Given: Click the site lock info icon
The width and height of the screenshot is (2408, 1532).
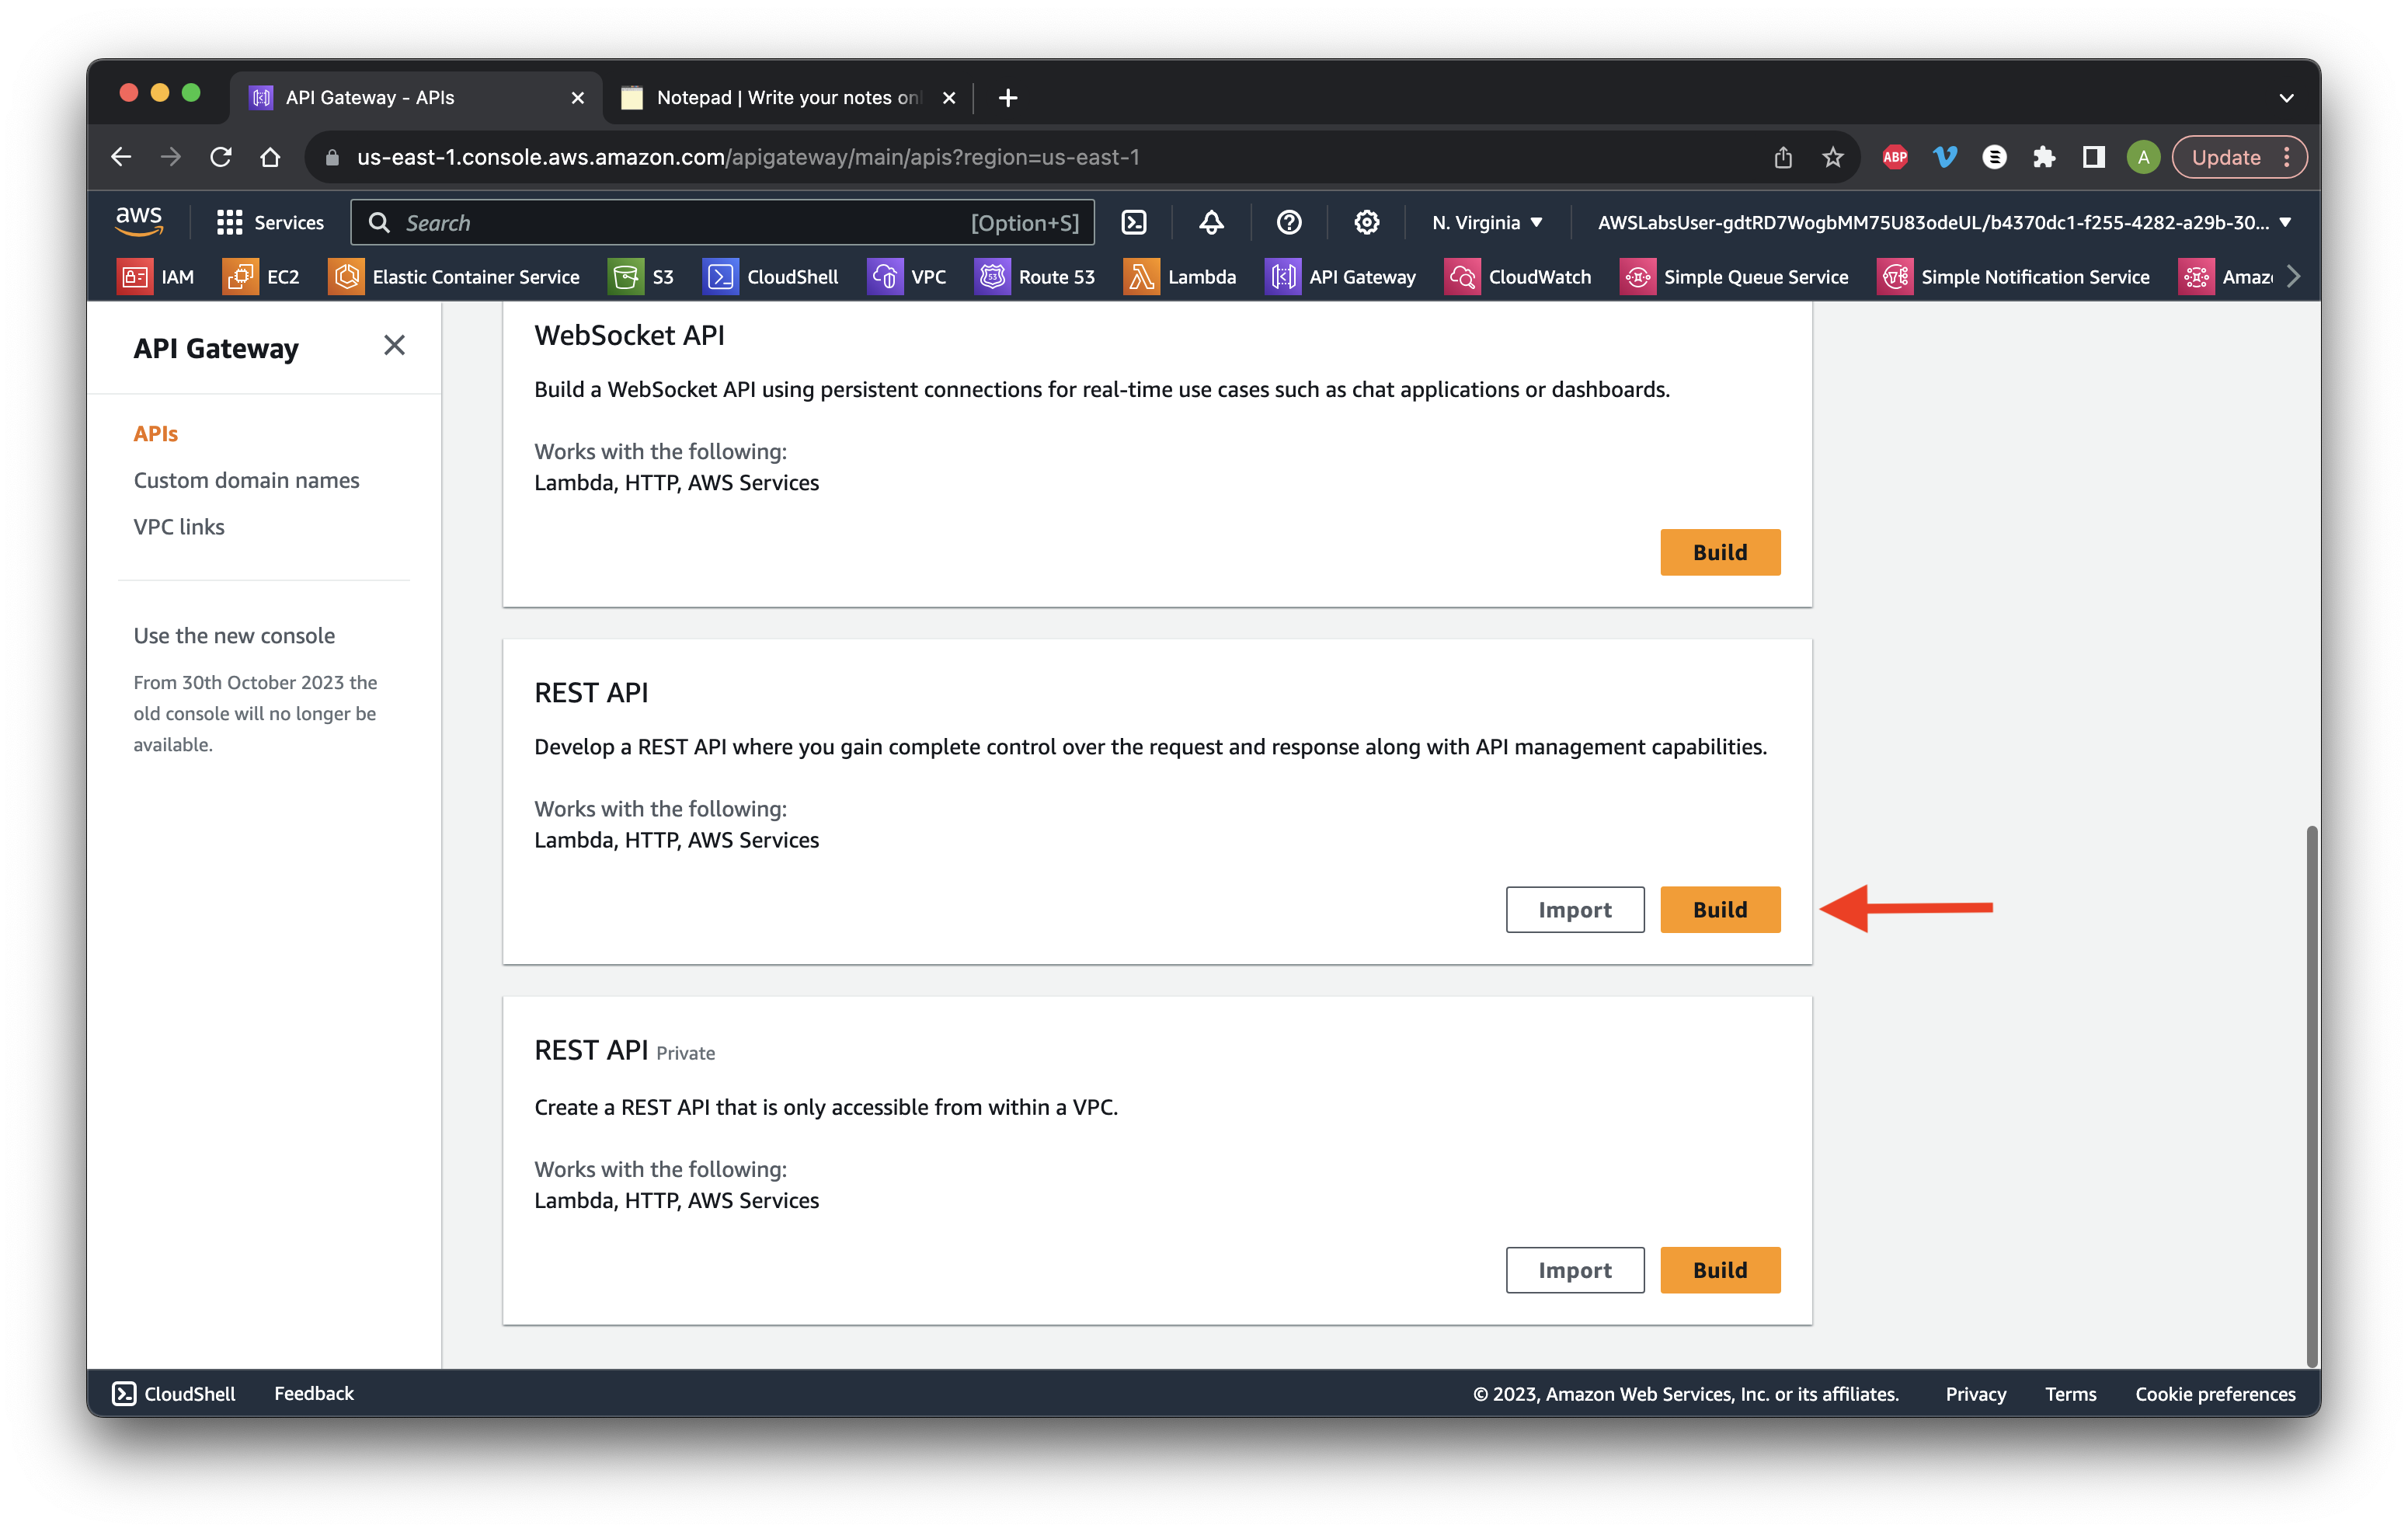Looking at the screenshot, I should point(333,157).
